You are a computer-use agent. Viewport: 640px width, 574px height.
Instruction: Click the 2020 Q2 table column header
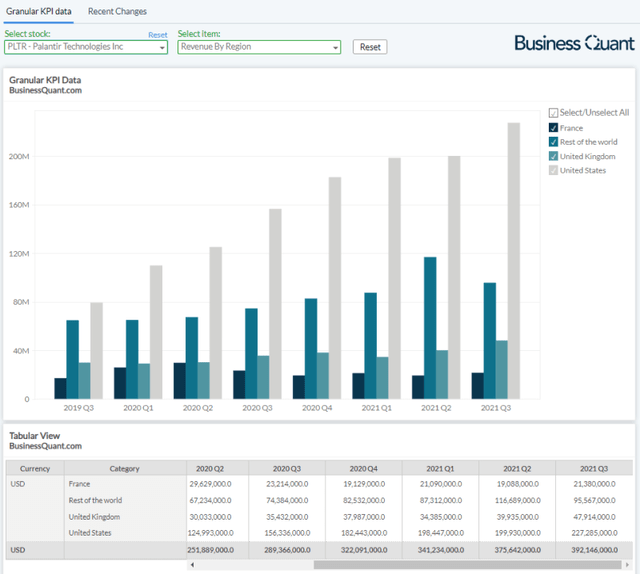tap(218, 469)
